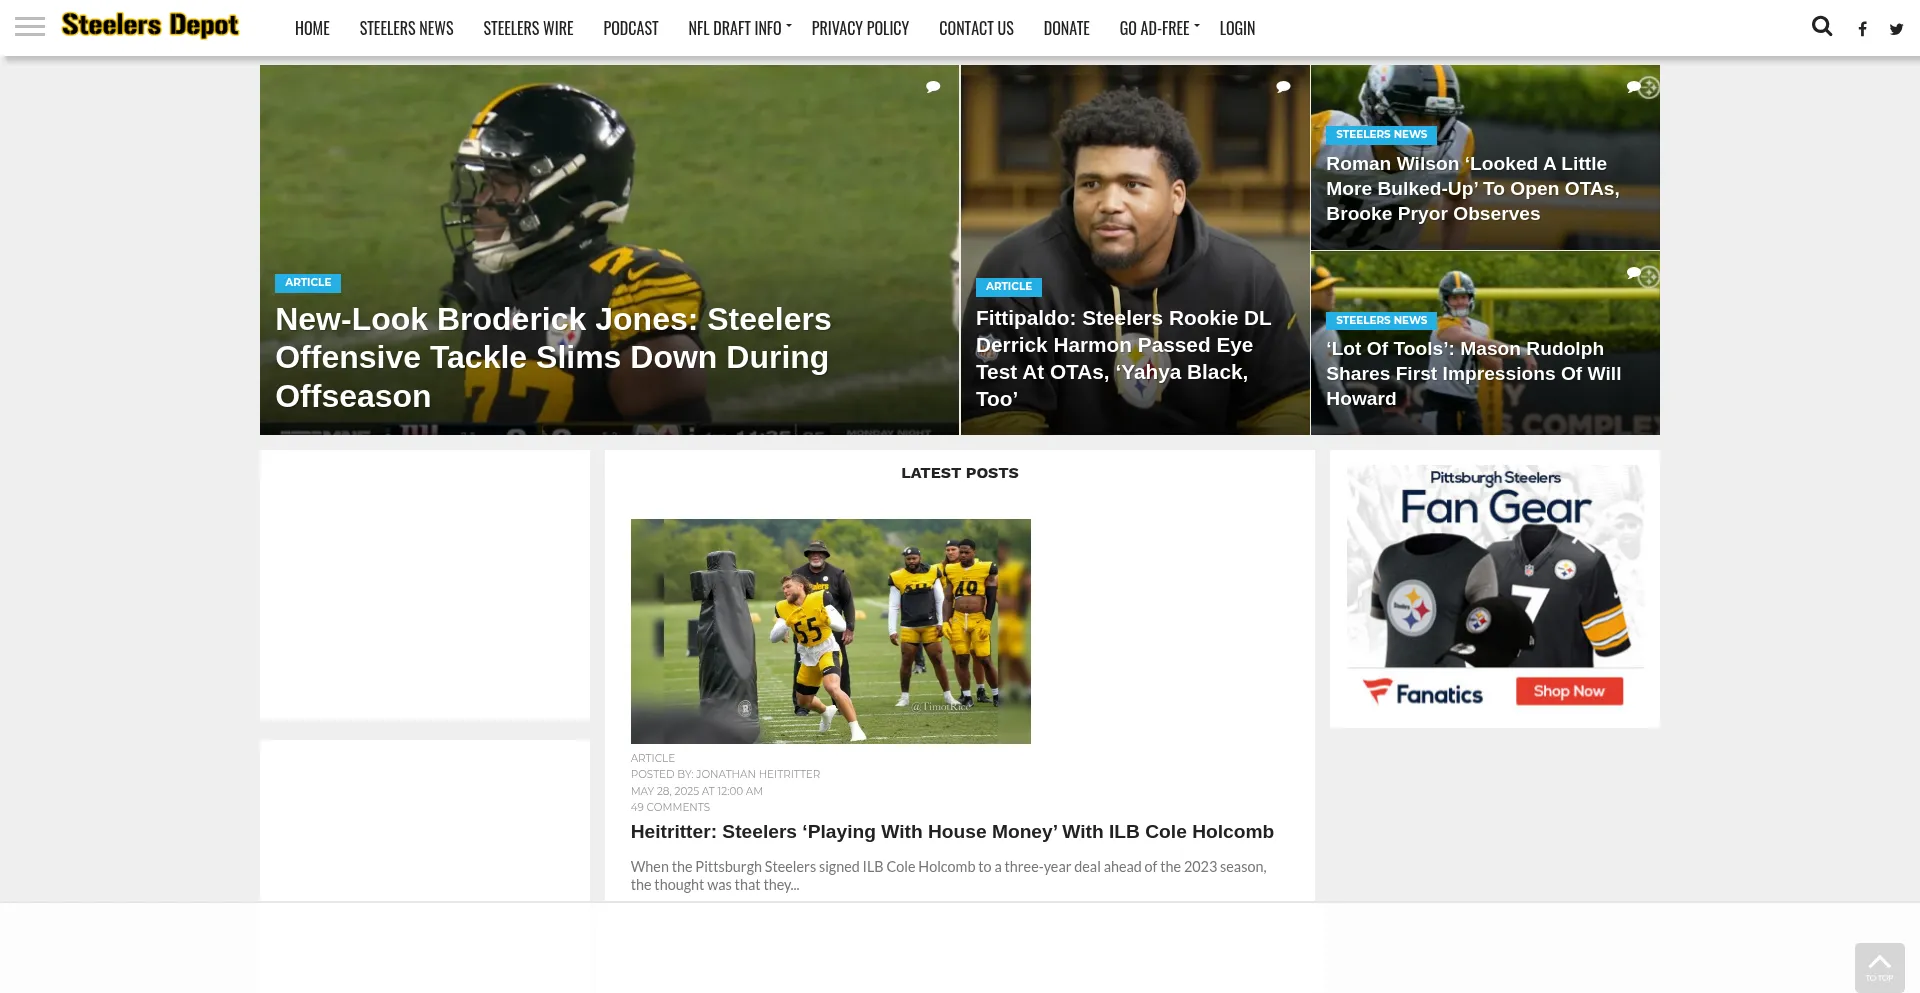The image size is (1920, 993).
Task: Click the plus icon on Mason Rudolph card
Action: coord(1649,276)
